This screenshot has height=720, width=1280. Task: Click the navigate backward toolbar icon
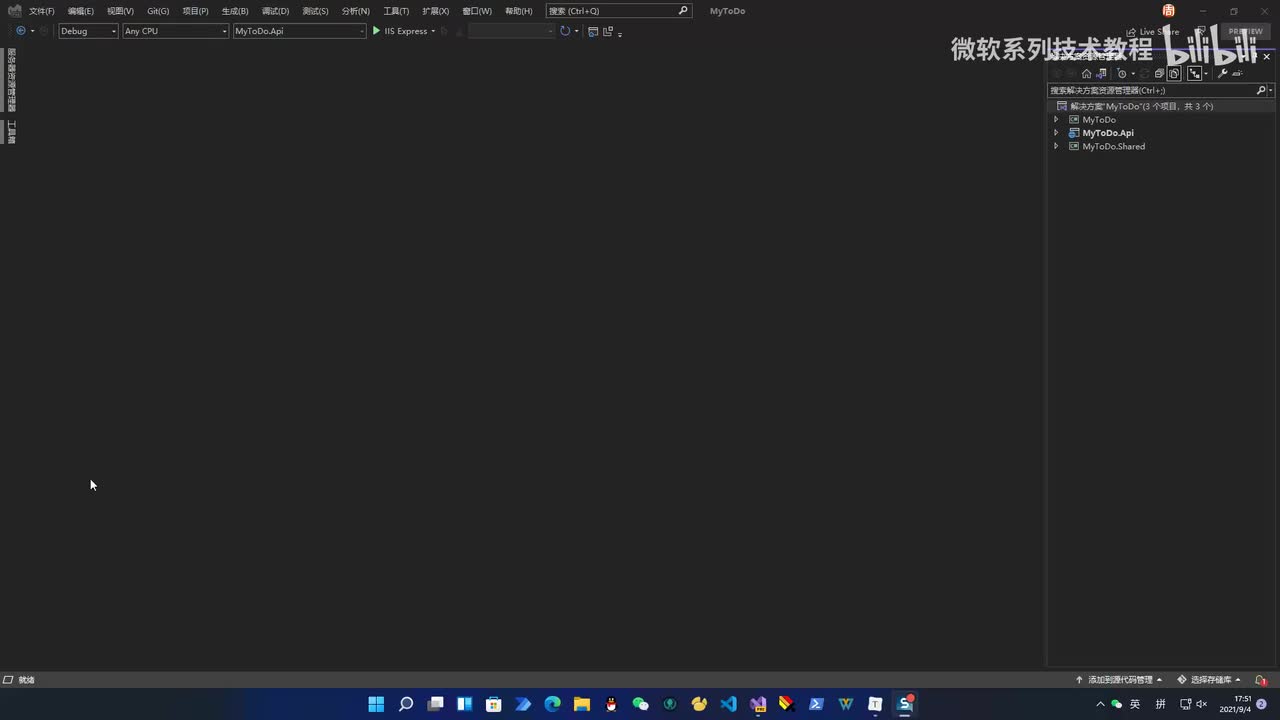(20, 31)
